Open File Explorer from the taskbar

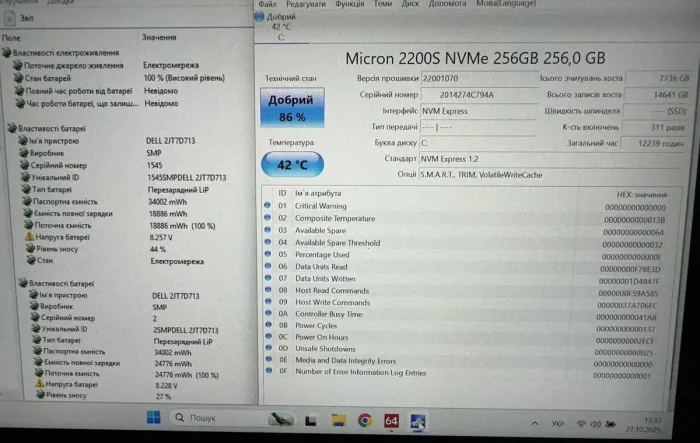[x=338, y=420]
